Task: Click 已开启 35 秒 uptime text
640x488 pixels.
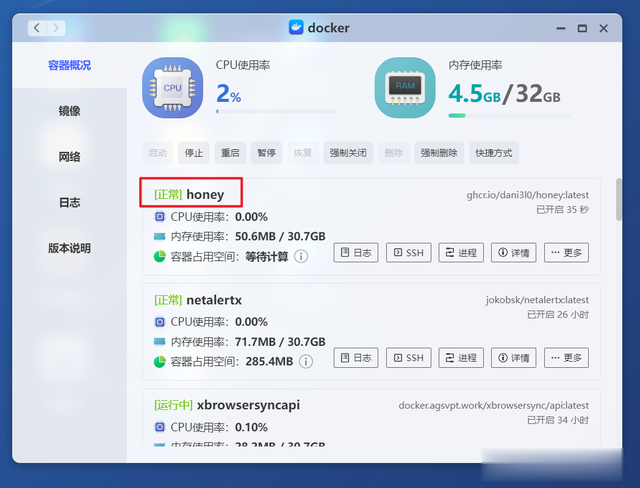Action: point(562,210)
